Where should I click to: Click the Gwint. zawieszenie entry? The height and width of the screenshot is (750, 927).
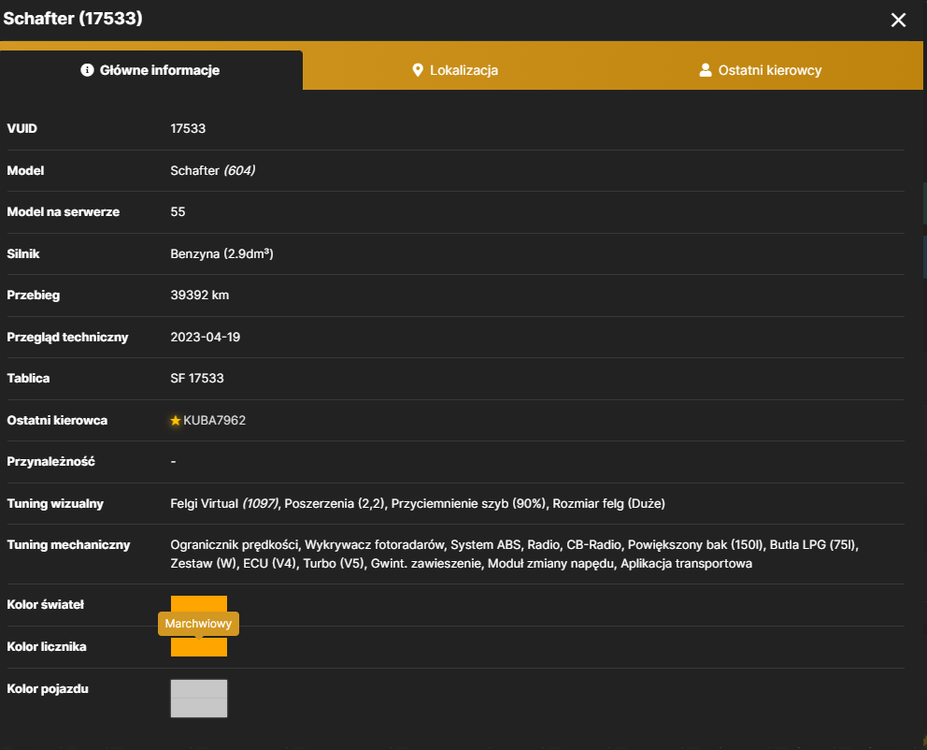(426, 564)
